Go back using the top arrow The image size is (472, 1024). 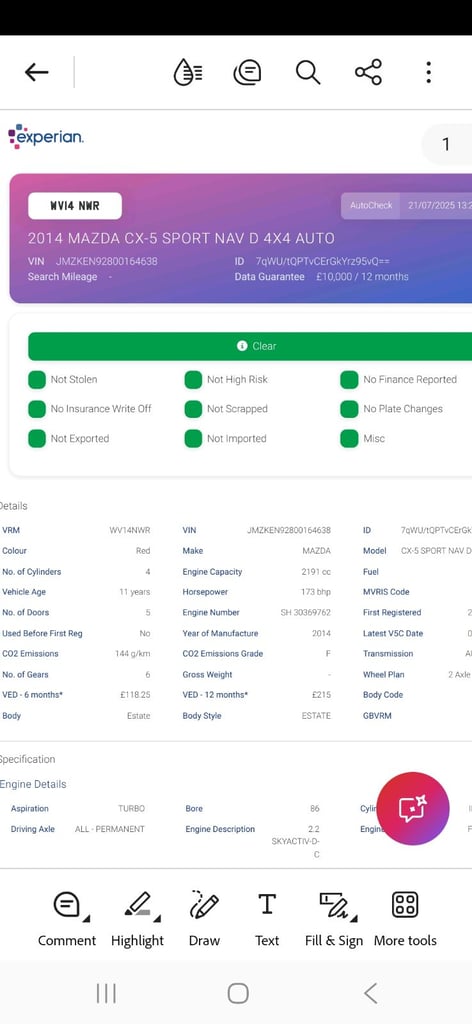coord(37,72)
